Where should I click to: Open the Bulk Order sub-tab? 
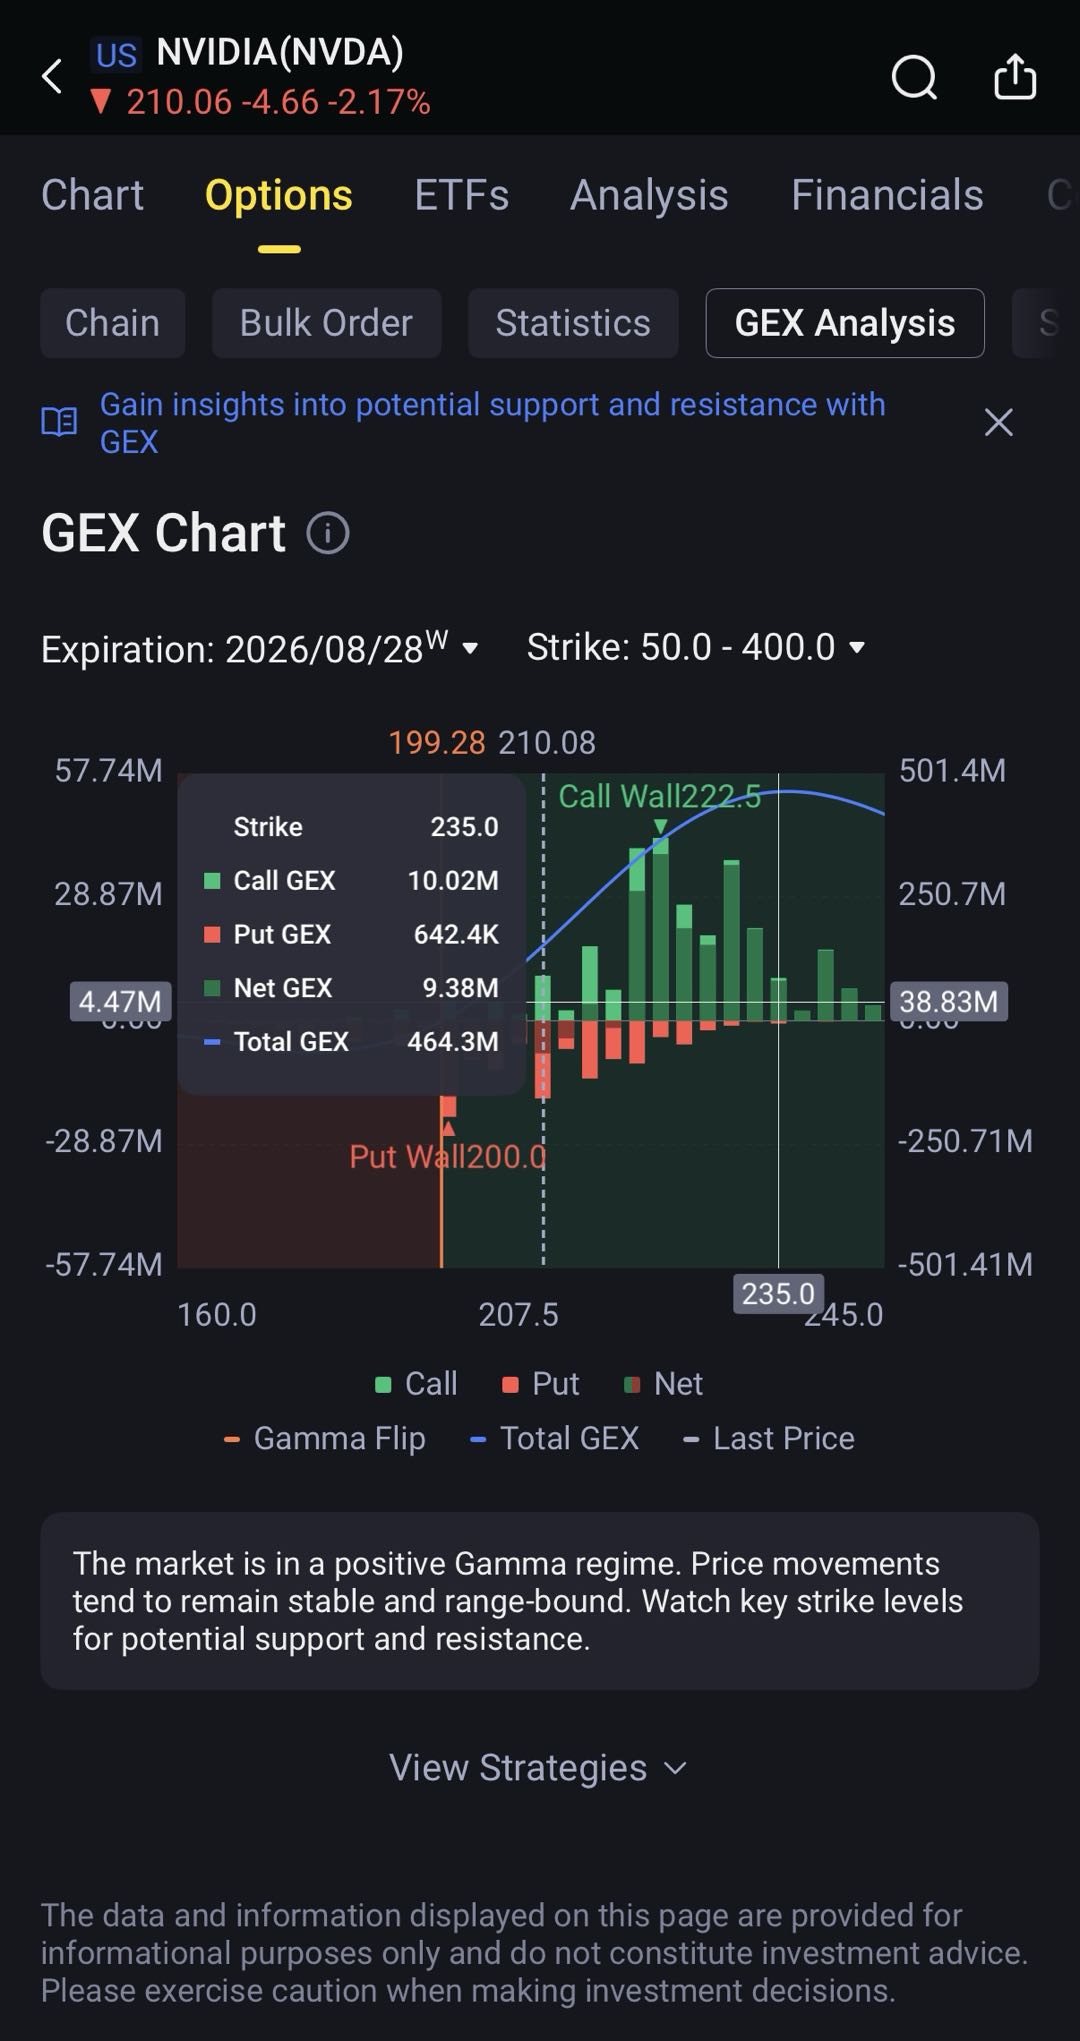pos(326,323)
